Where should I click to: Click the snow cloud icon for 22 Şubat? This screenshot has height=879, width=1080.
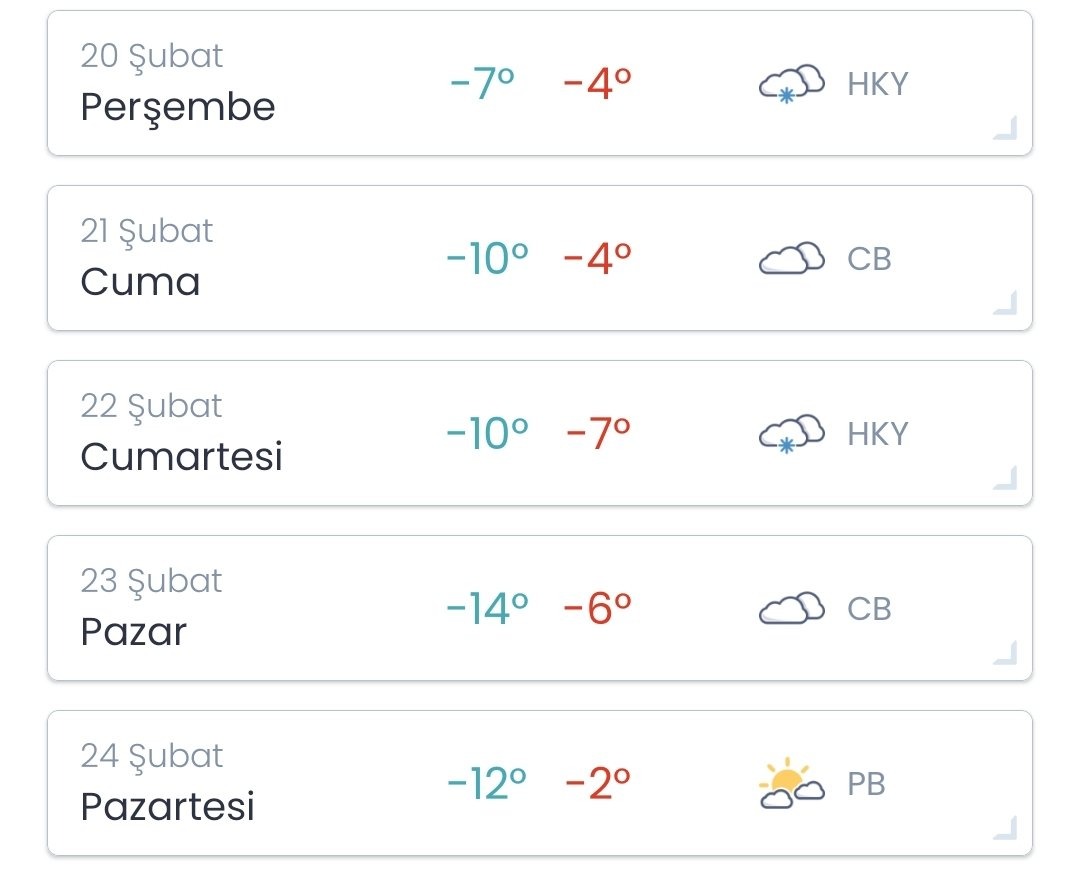point(791,434)
